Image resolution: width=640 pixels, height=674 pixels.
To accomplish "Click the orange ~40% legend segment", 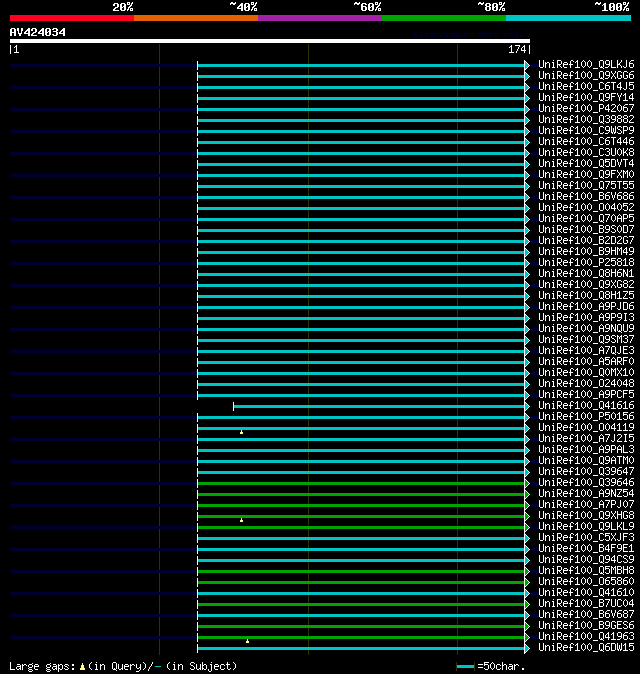I will tap(196, 18).
